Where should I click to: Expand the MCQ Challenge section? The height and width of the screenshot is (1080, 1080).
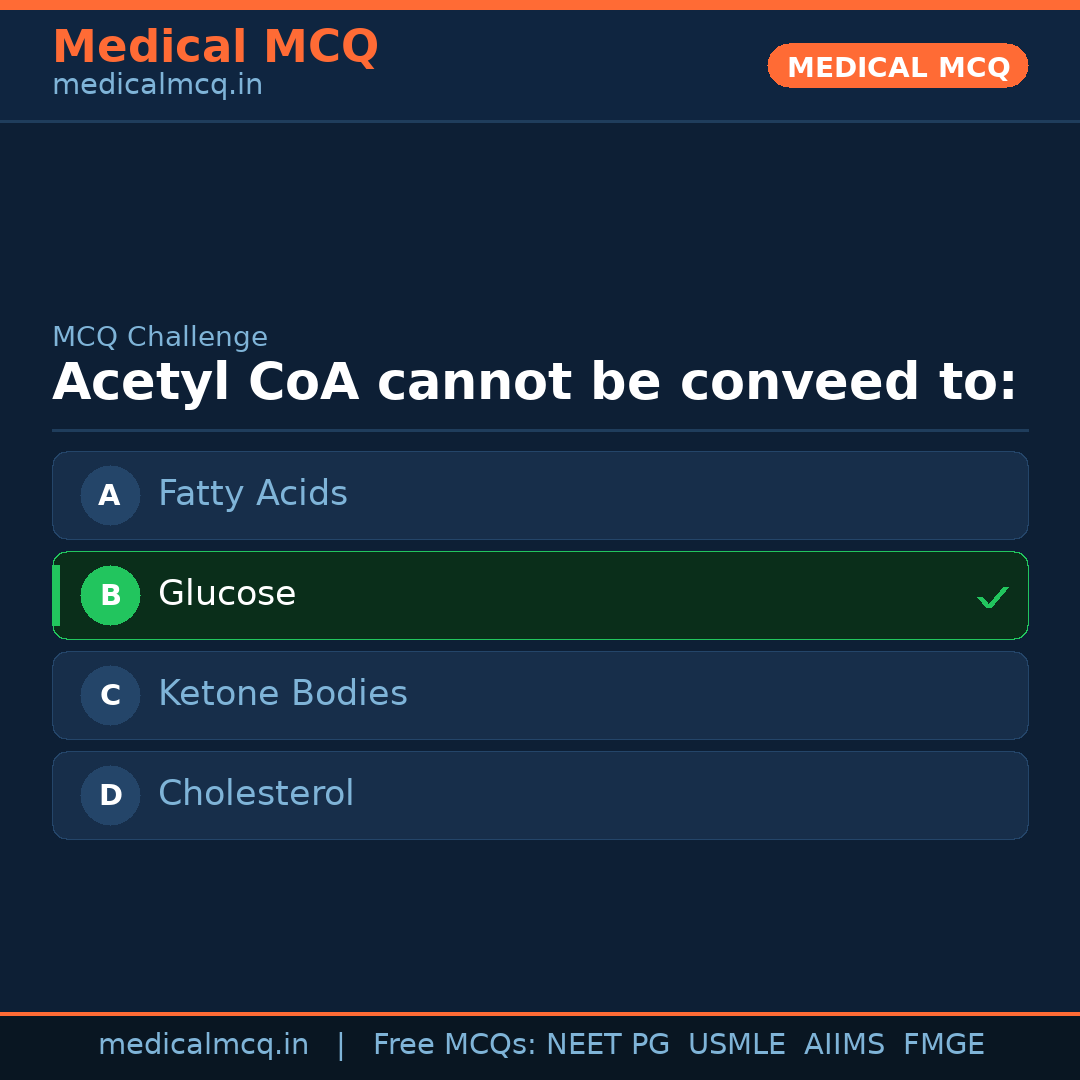click(x=160, y=337)
